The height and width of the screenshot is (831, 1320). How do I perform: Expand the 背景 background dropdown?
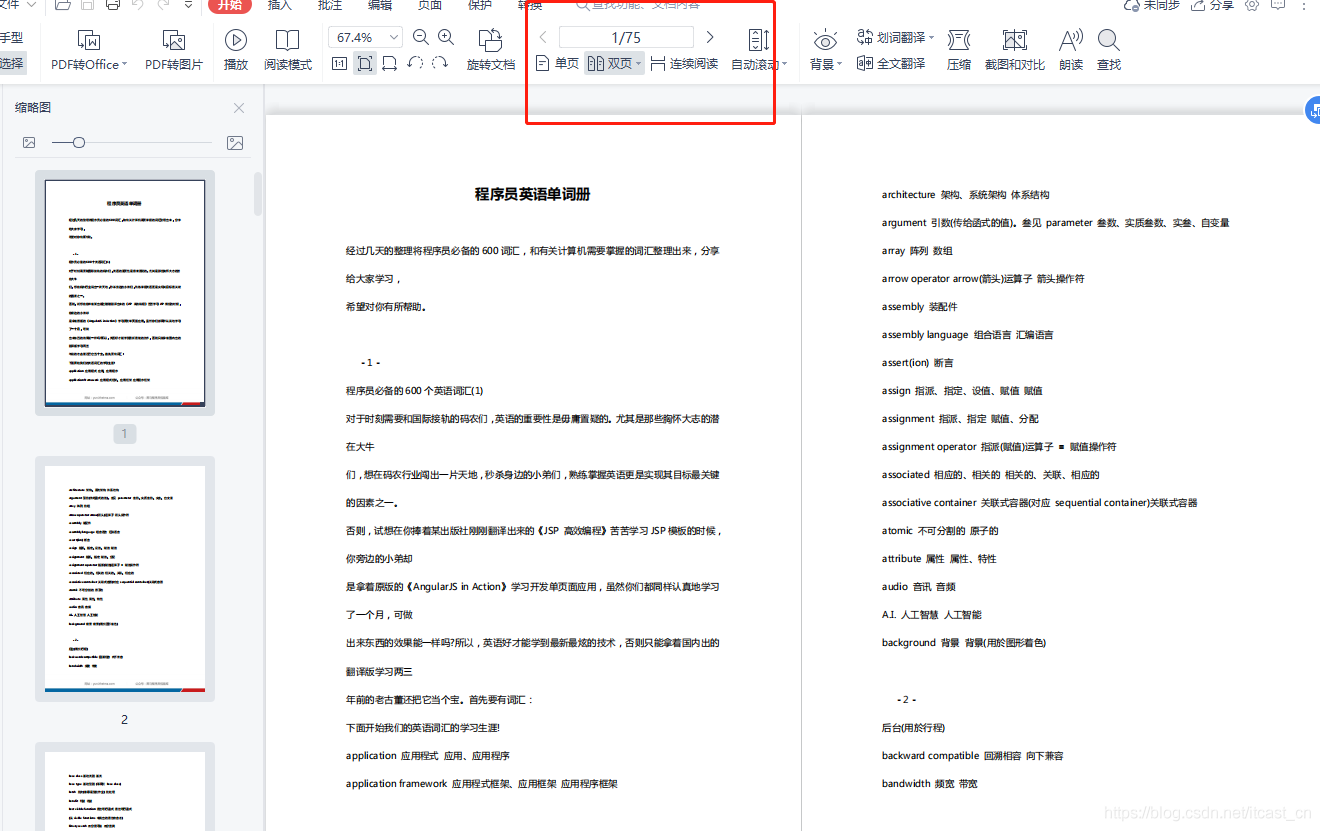(x=839, y=65)
